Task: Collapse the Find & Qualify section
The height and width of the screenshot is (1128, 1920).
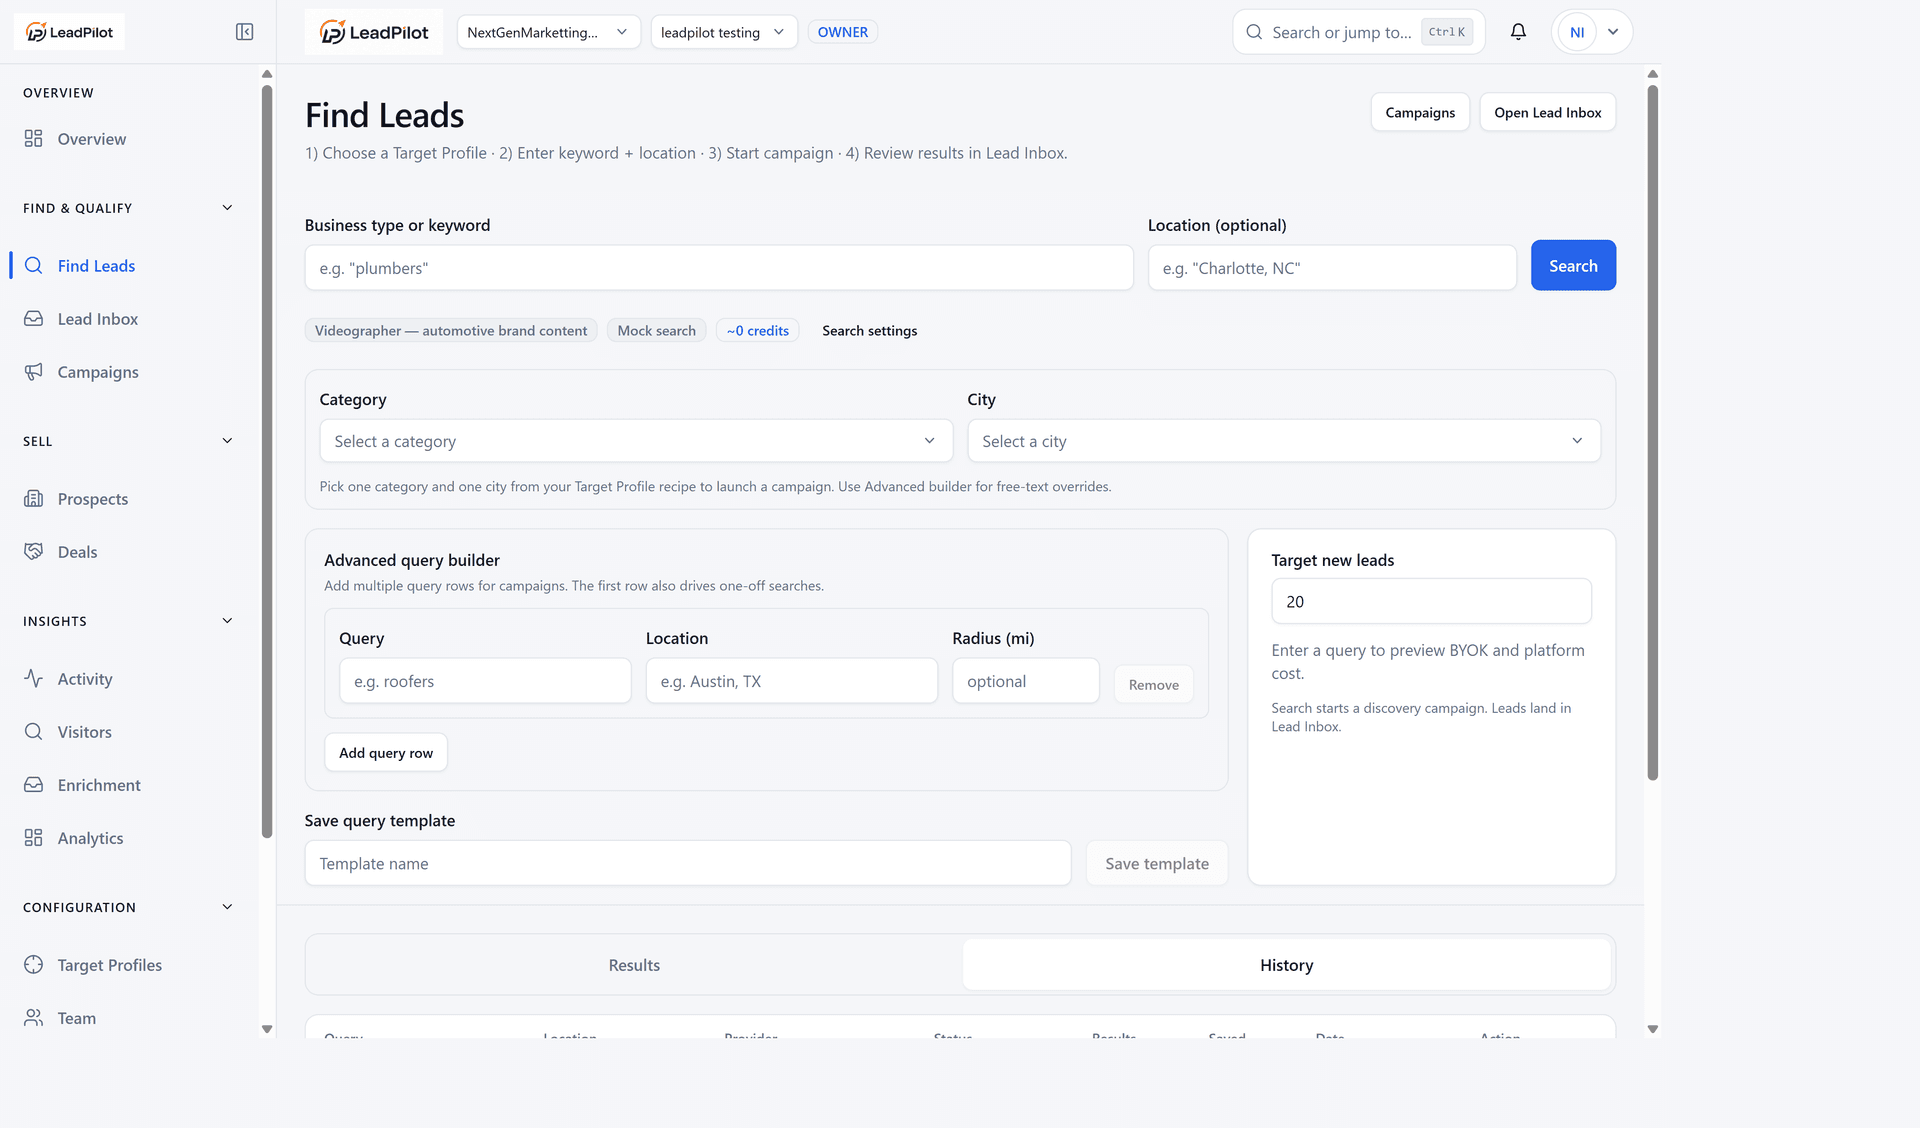Action: tap(227, 208)
